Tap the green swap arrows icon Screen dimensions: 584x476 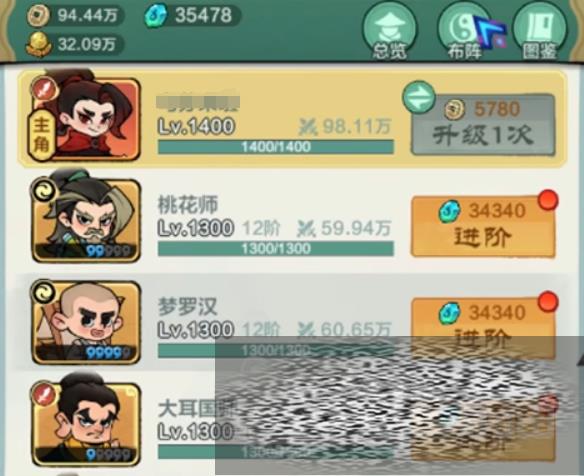pos(419,97)
